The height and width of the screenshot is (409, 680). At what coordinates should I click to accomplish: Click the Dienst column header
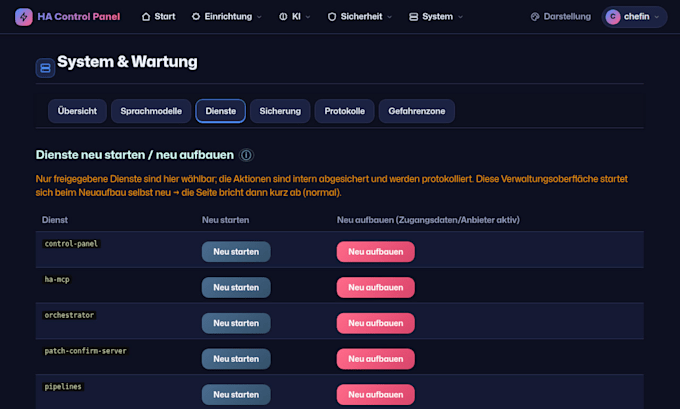[55, 220]
